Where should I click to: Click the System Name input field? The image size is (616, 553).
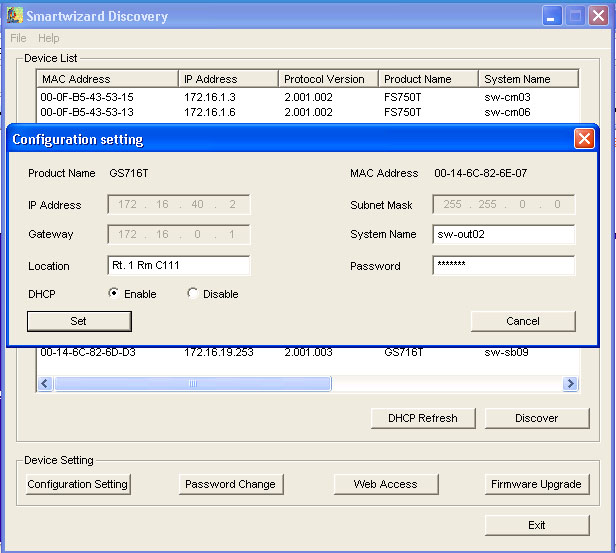coord(504,234)
